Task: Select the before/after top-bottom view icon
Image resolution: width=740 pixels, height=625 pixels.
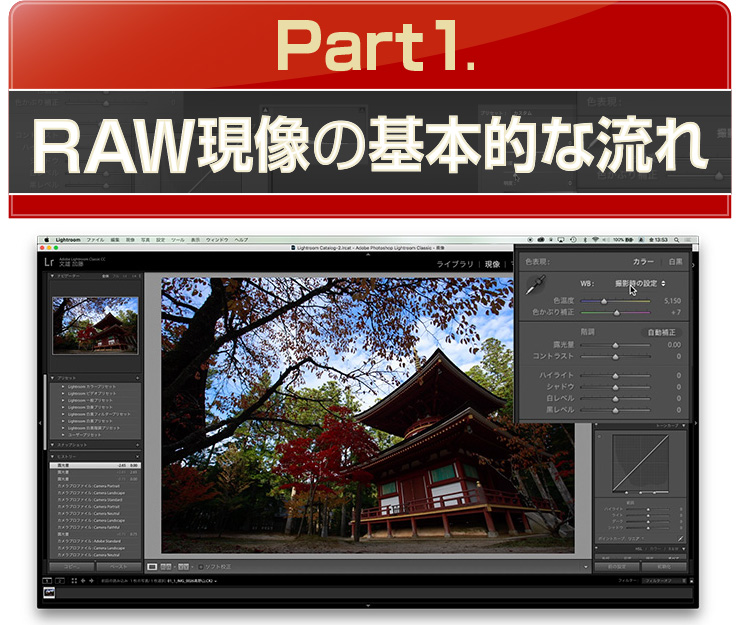Action: [183, 566]
